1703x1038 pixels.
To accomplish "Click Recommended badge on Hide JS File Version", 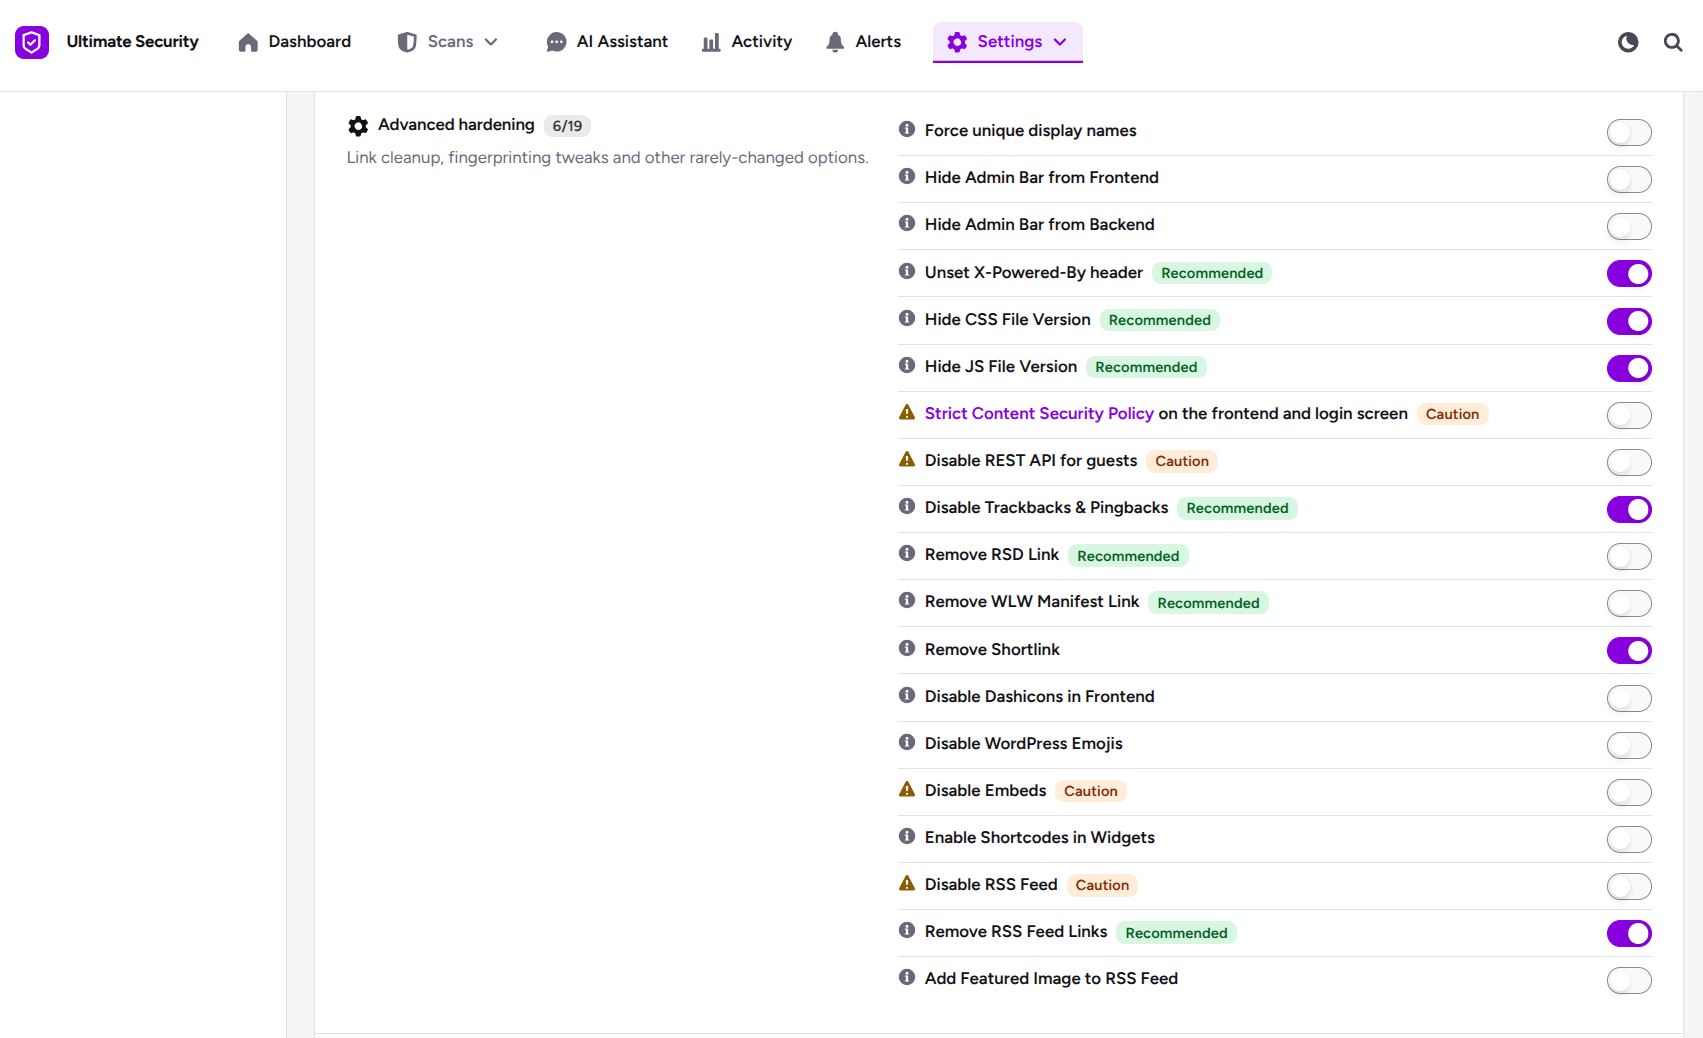I will (1146, 367).
